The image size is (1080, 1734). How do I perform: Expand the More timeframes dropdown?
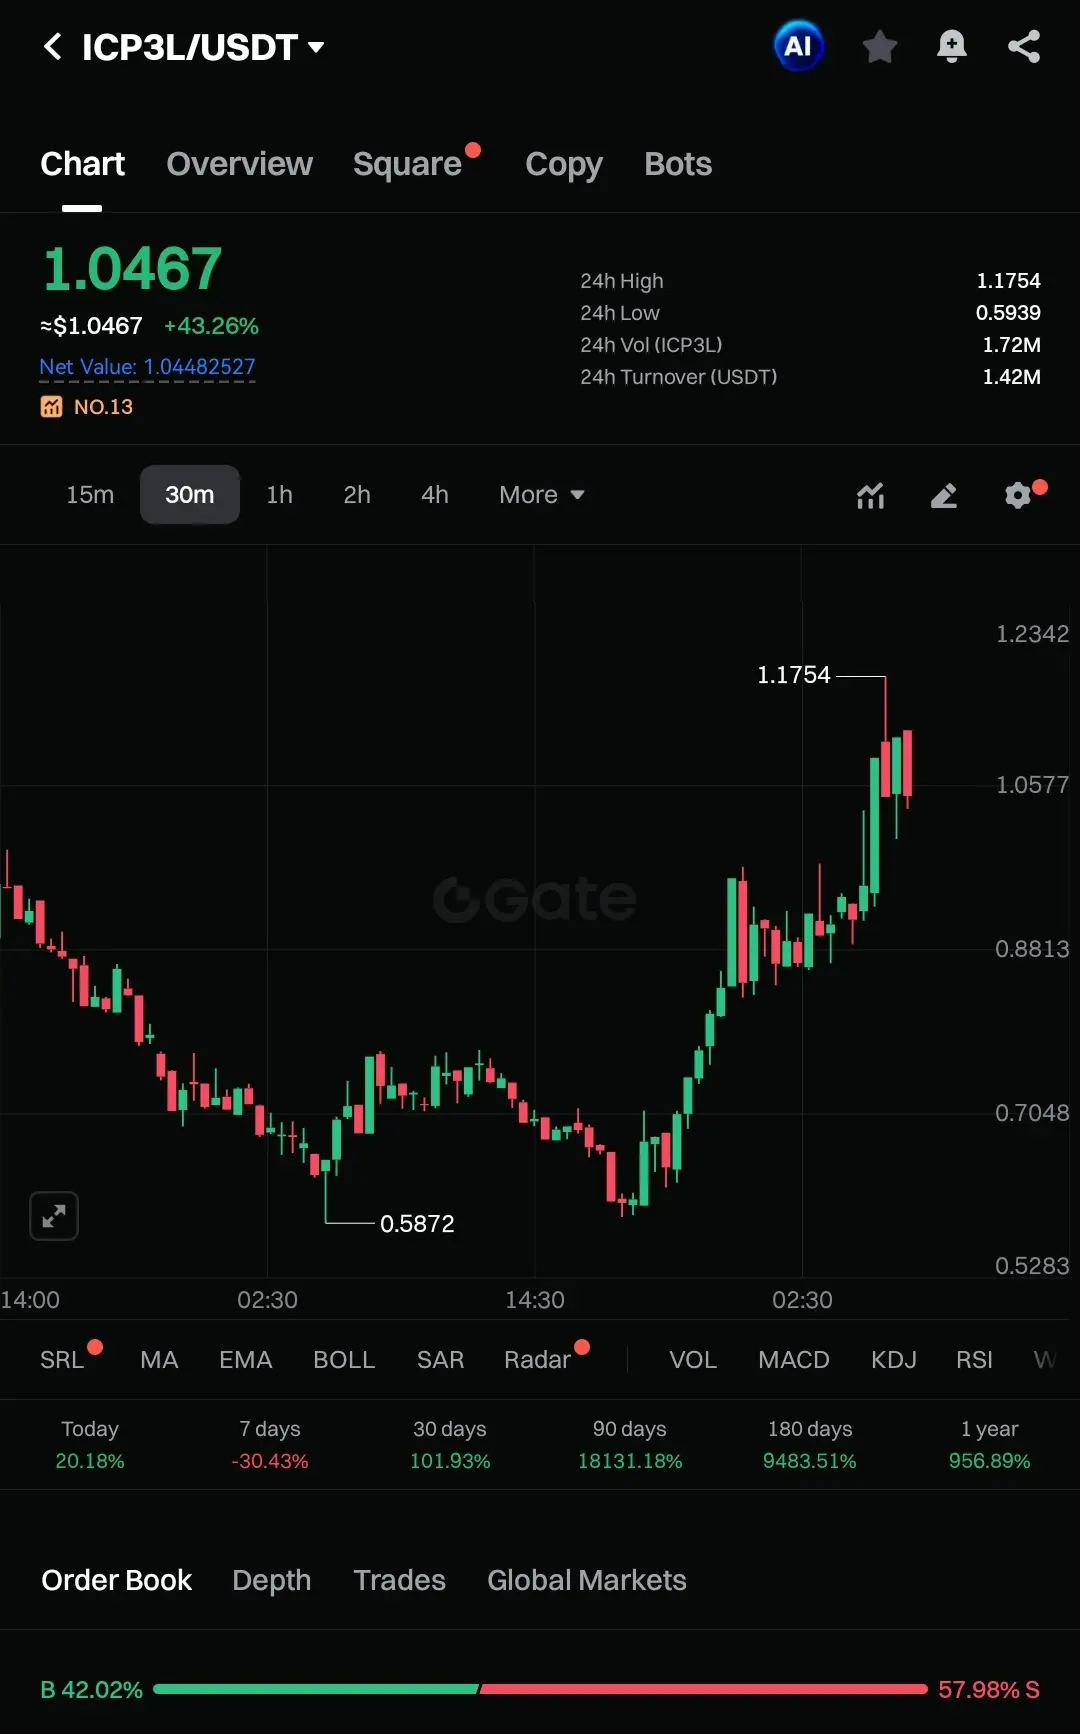[542, 495]
